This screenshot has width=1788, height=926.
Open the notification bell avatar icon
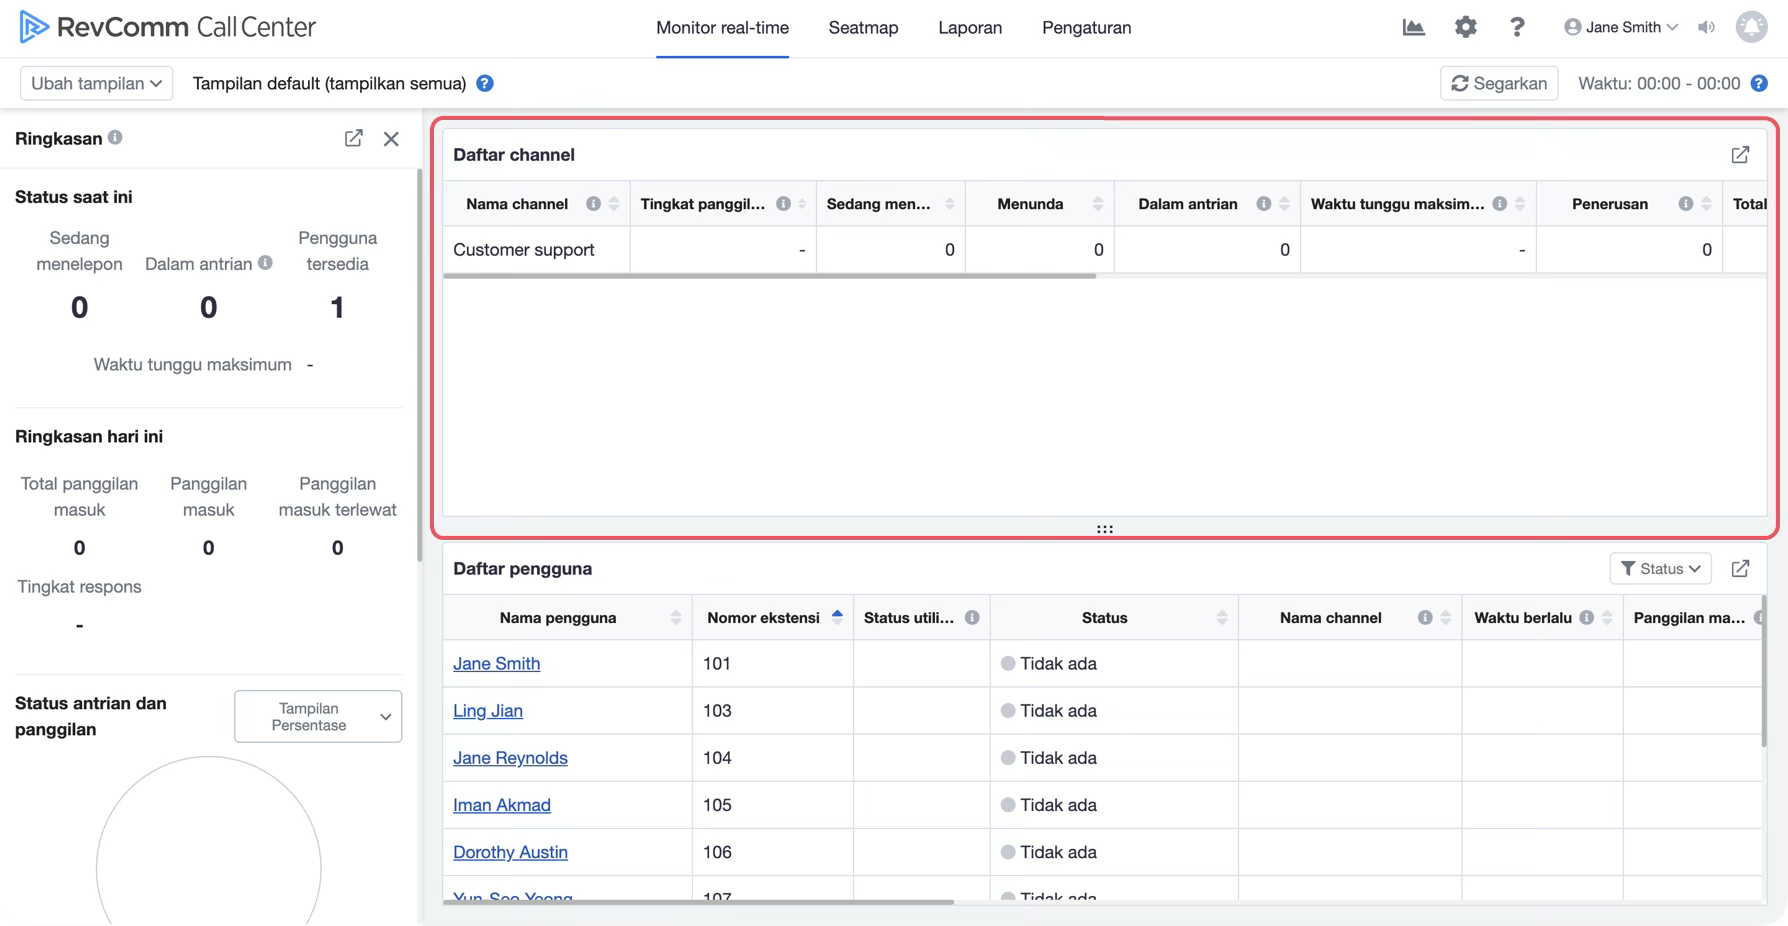pyautogui.click(x=1751, y=27)
